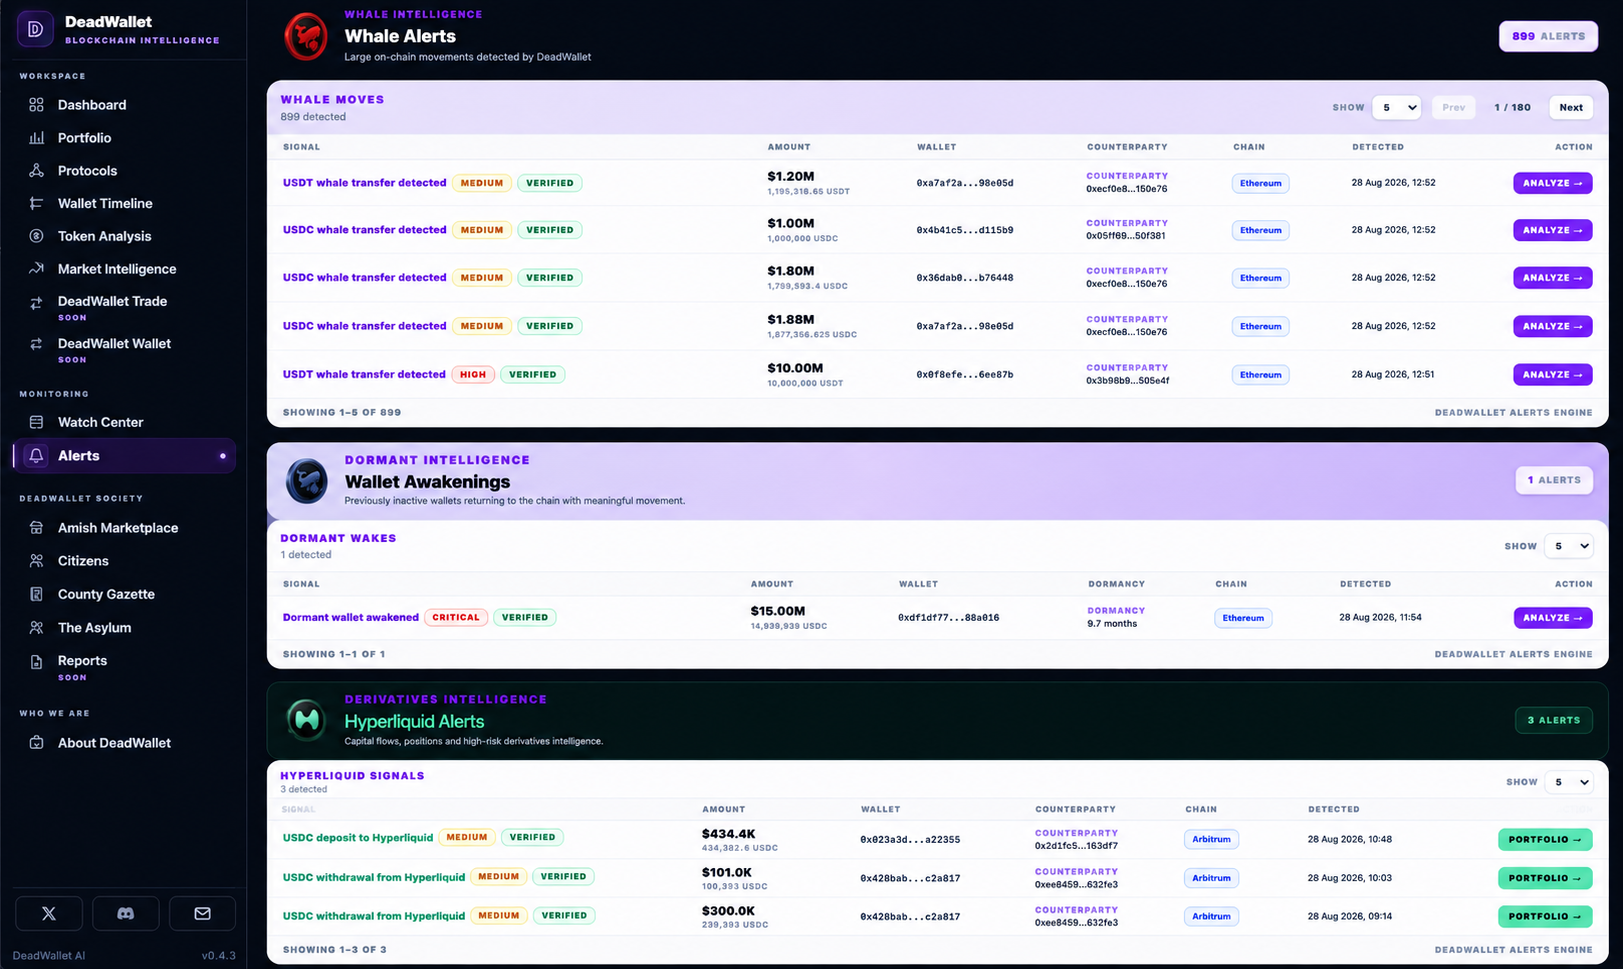
Task: Open Dormant Wakes show count dropdown
Action: coord(1568,546)
